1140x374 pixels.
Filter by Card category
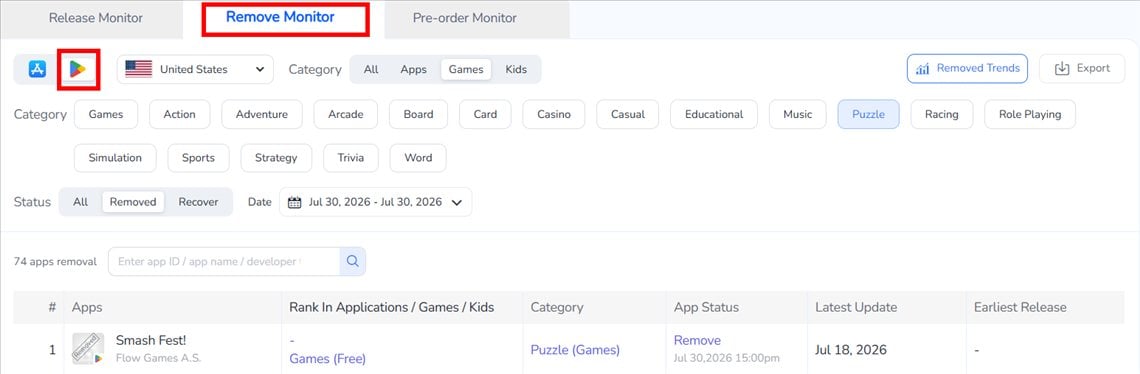[x=486, y=114]
